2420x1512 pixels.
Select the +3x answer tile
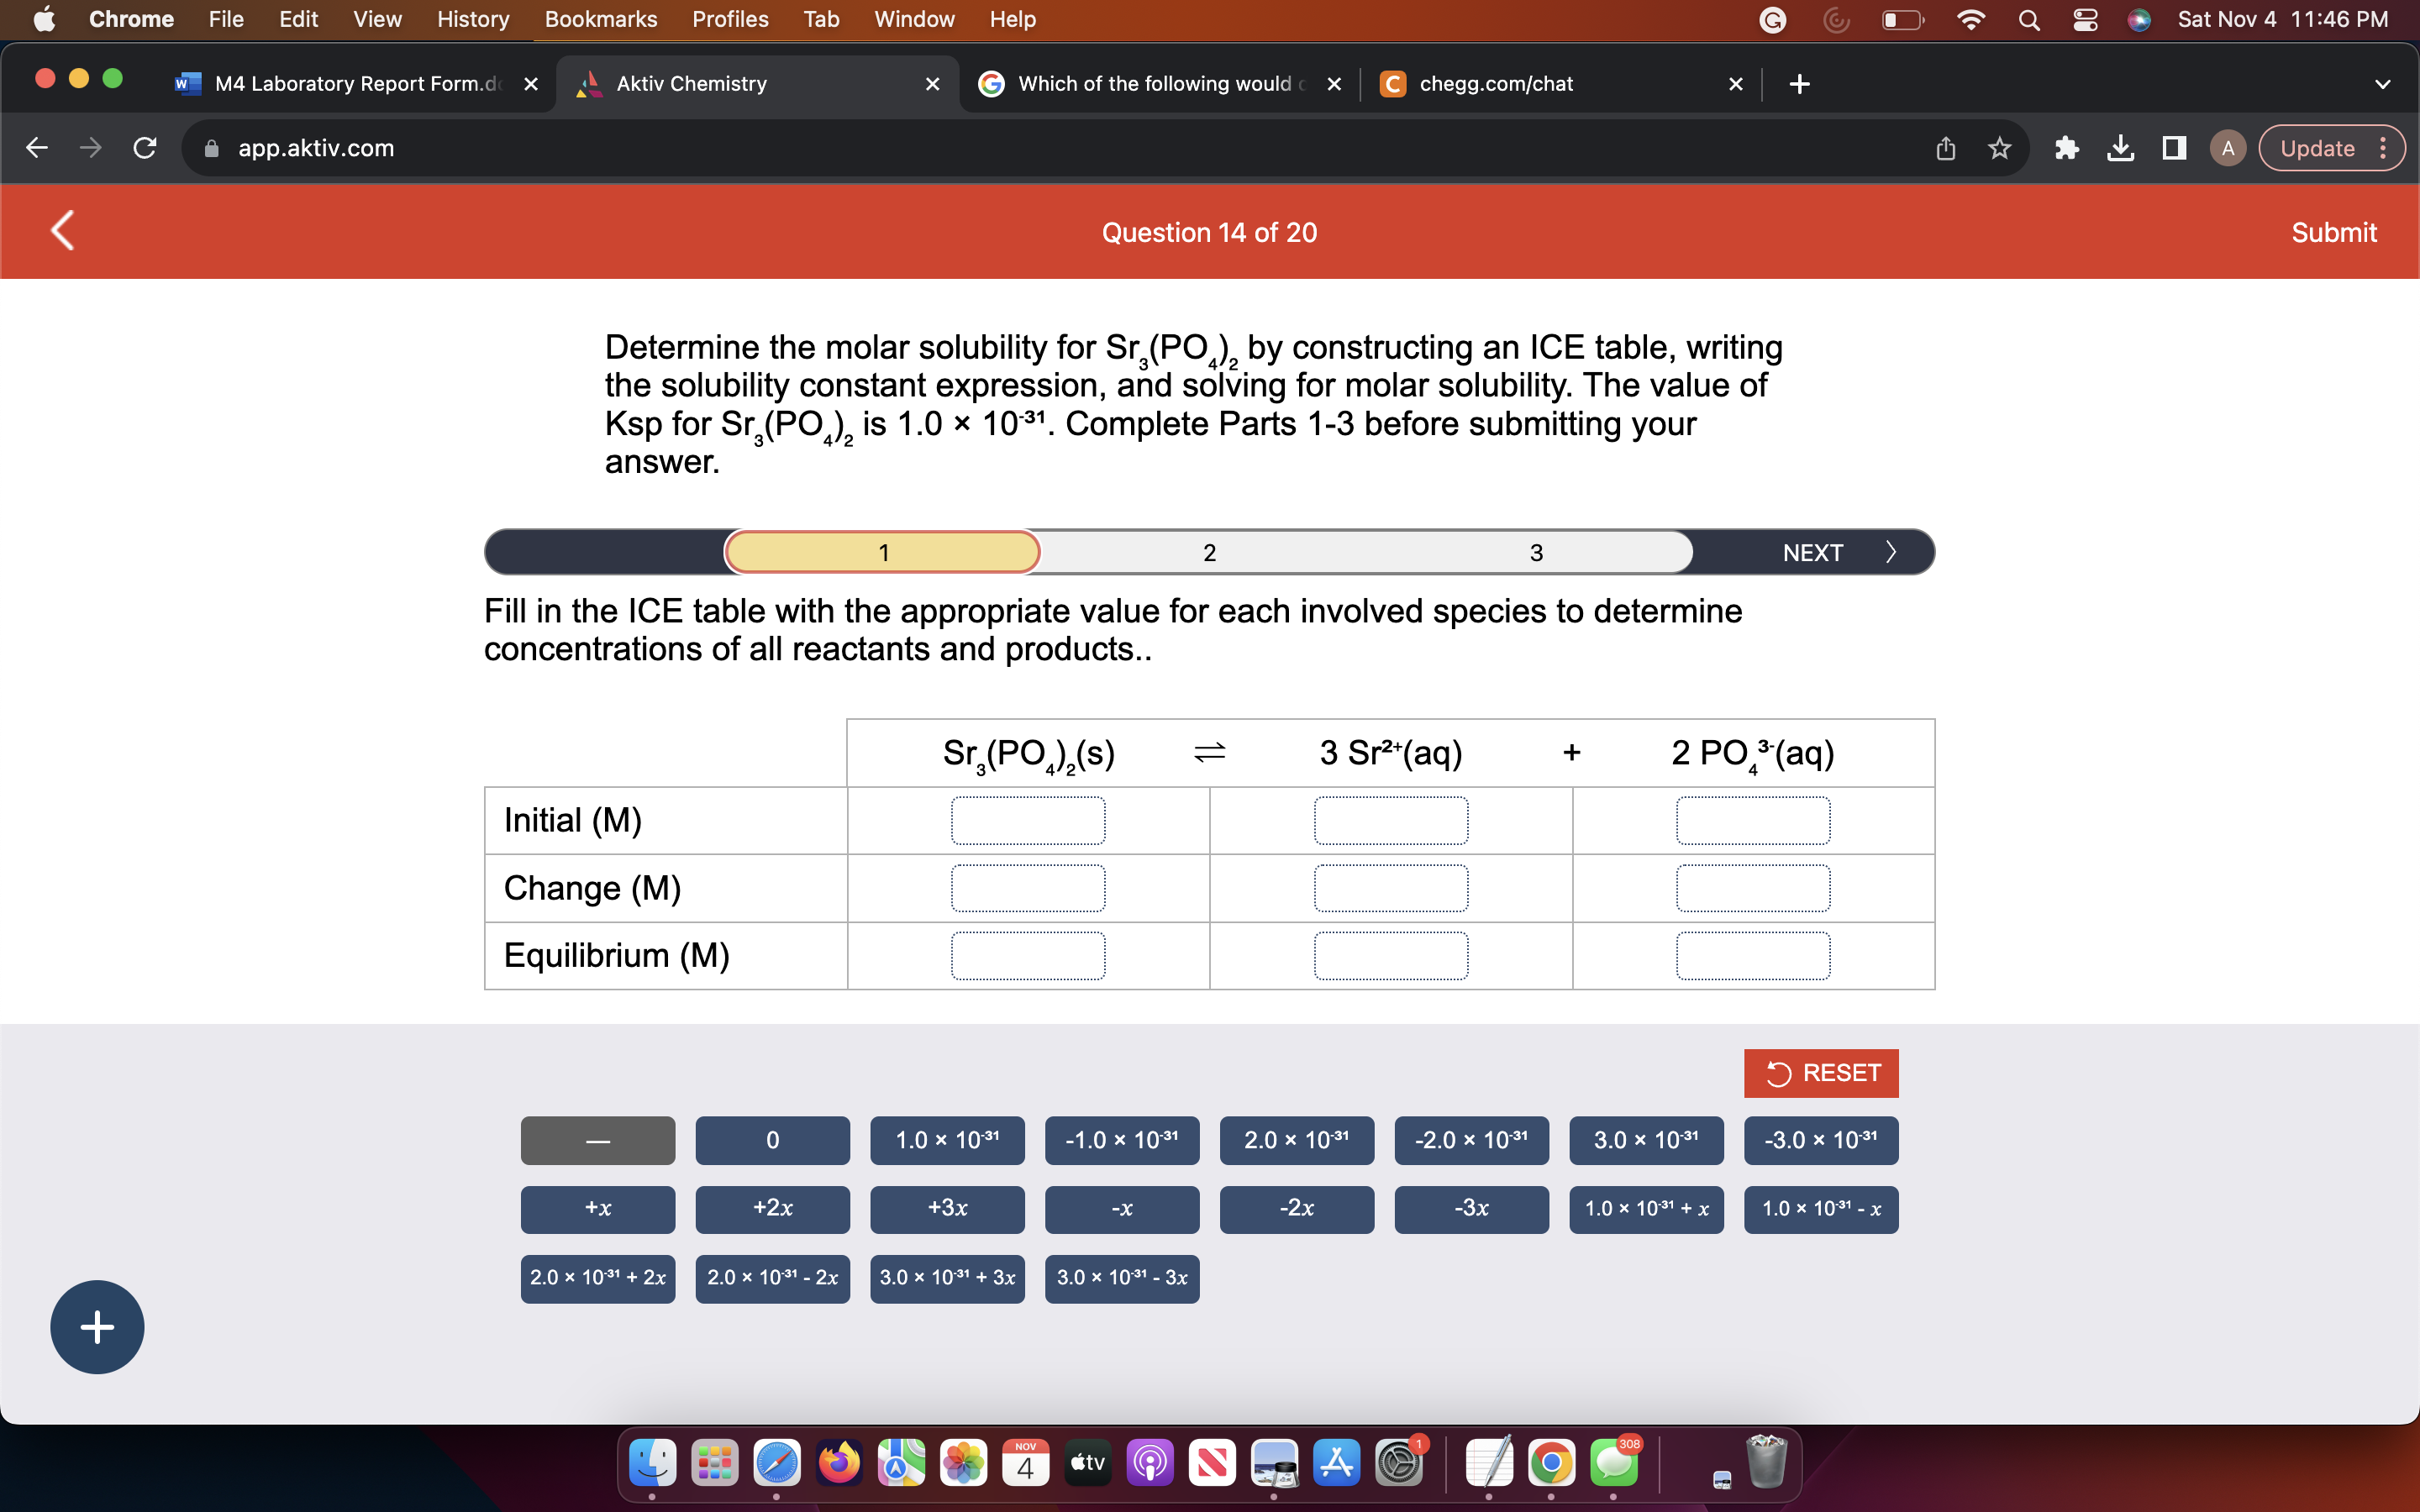[946, 1209]
